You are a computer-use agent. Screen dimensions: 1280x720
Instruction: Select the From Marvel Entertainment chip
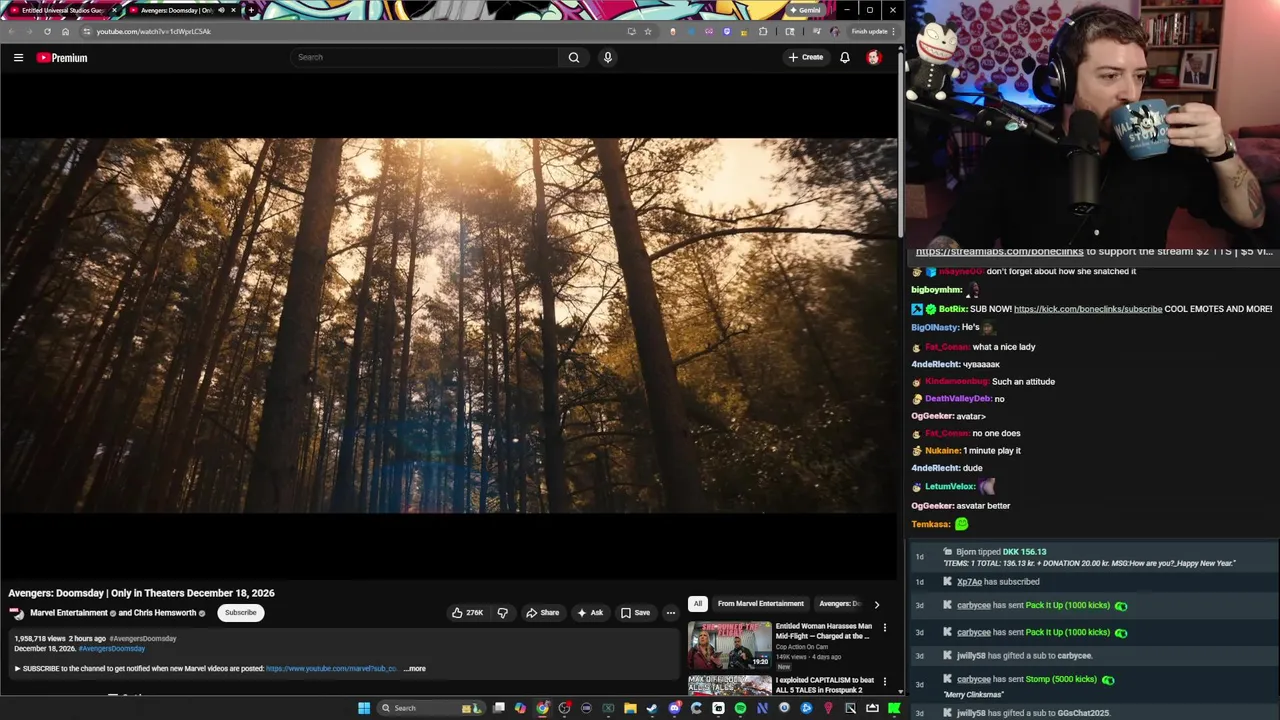[x=760, y=604]
